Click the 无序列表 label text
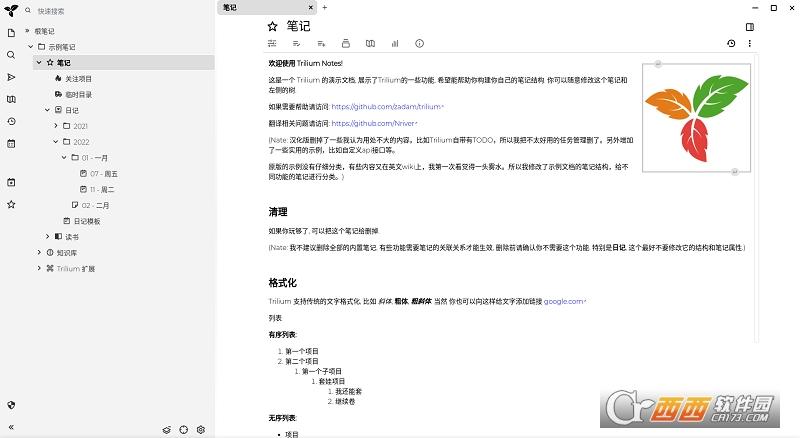 click(x=283, y=418)
